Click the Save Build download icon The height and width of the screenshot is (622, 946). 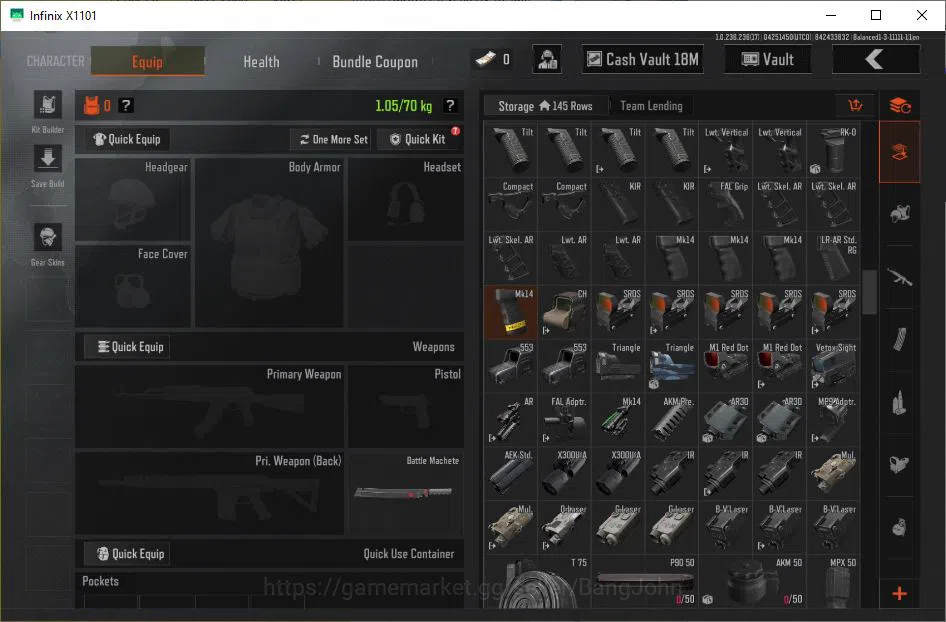click(48, 160)
